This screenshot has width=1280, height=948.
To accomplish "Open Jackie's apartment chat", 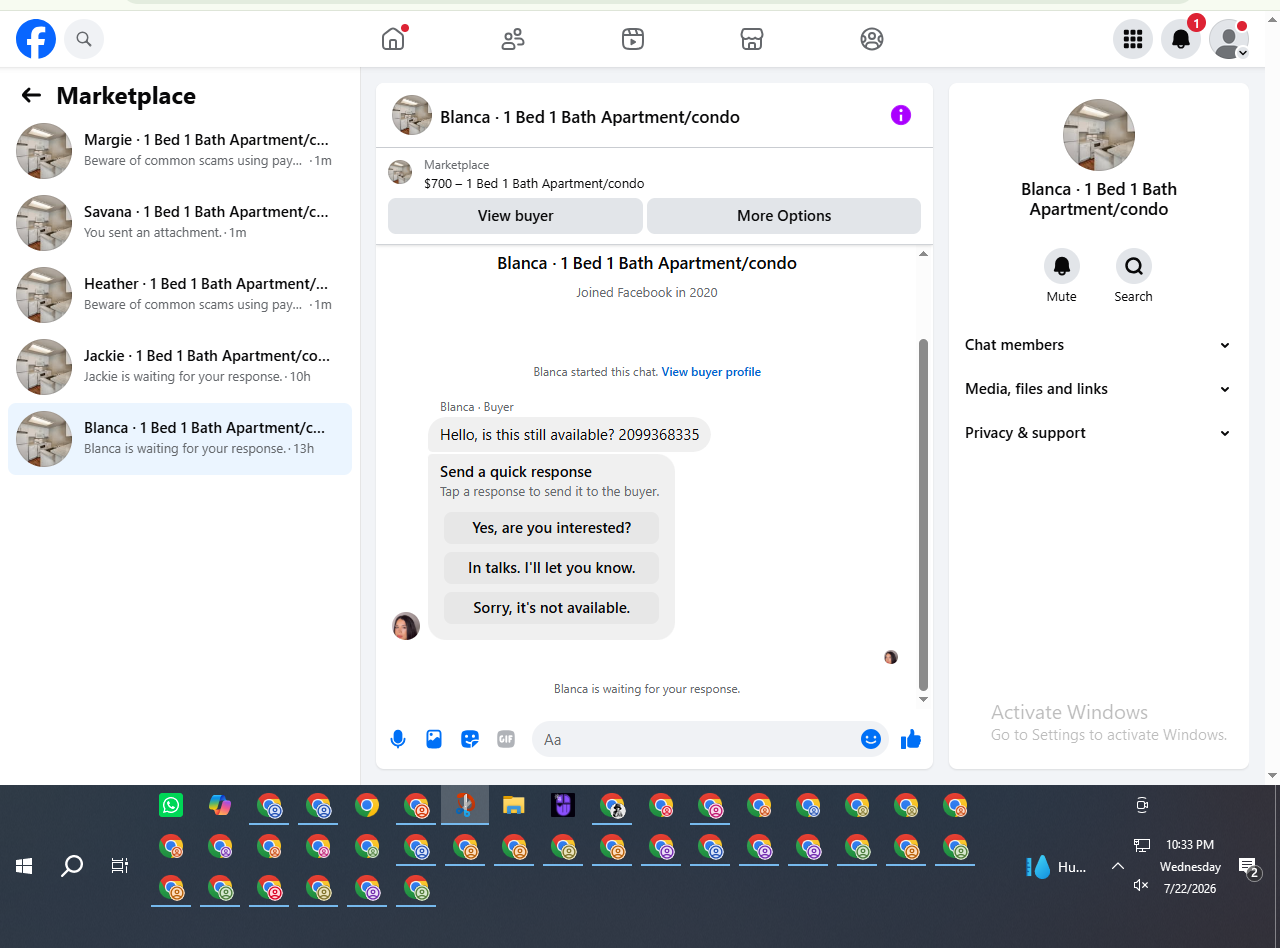I will point(180,366).
